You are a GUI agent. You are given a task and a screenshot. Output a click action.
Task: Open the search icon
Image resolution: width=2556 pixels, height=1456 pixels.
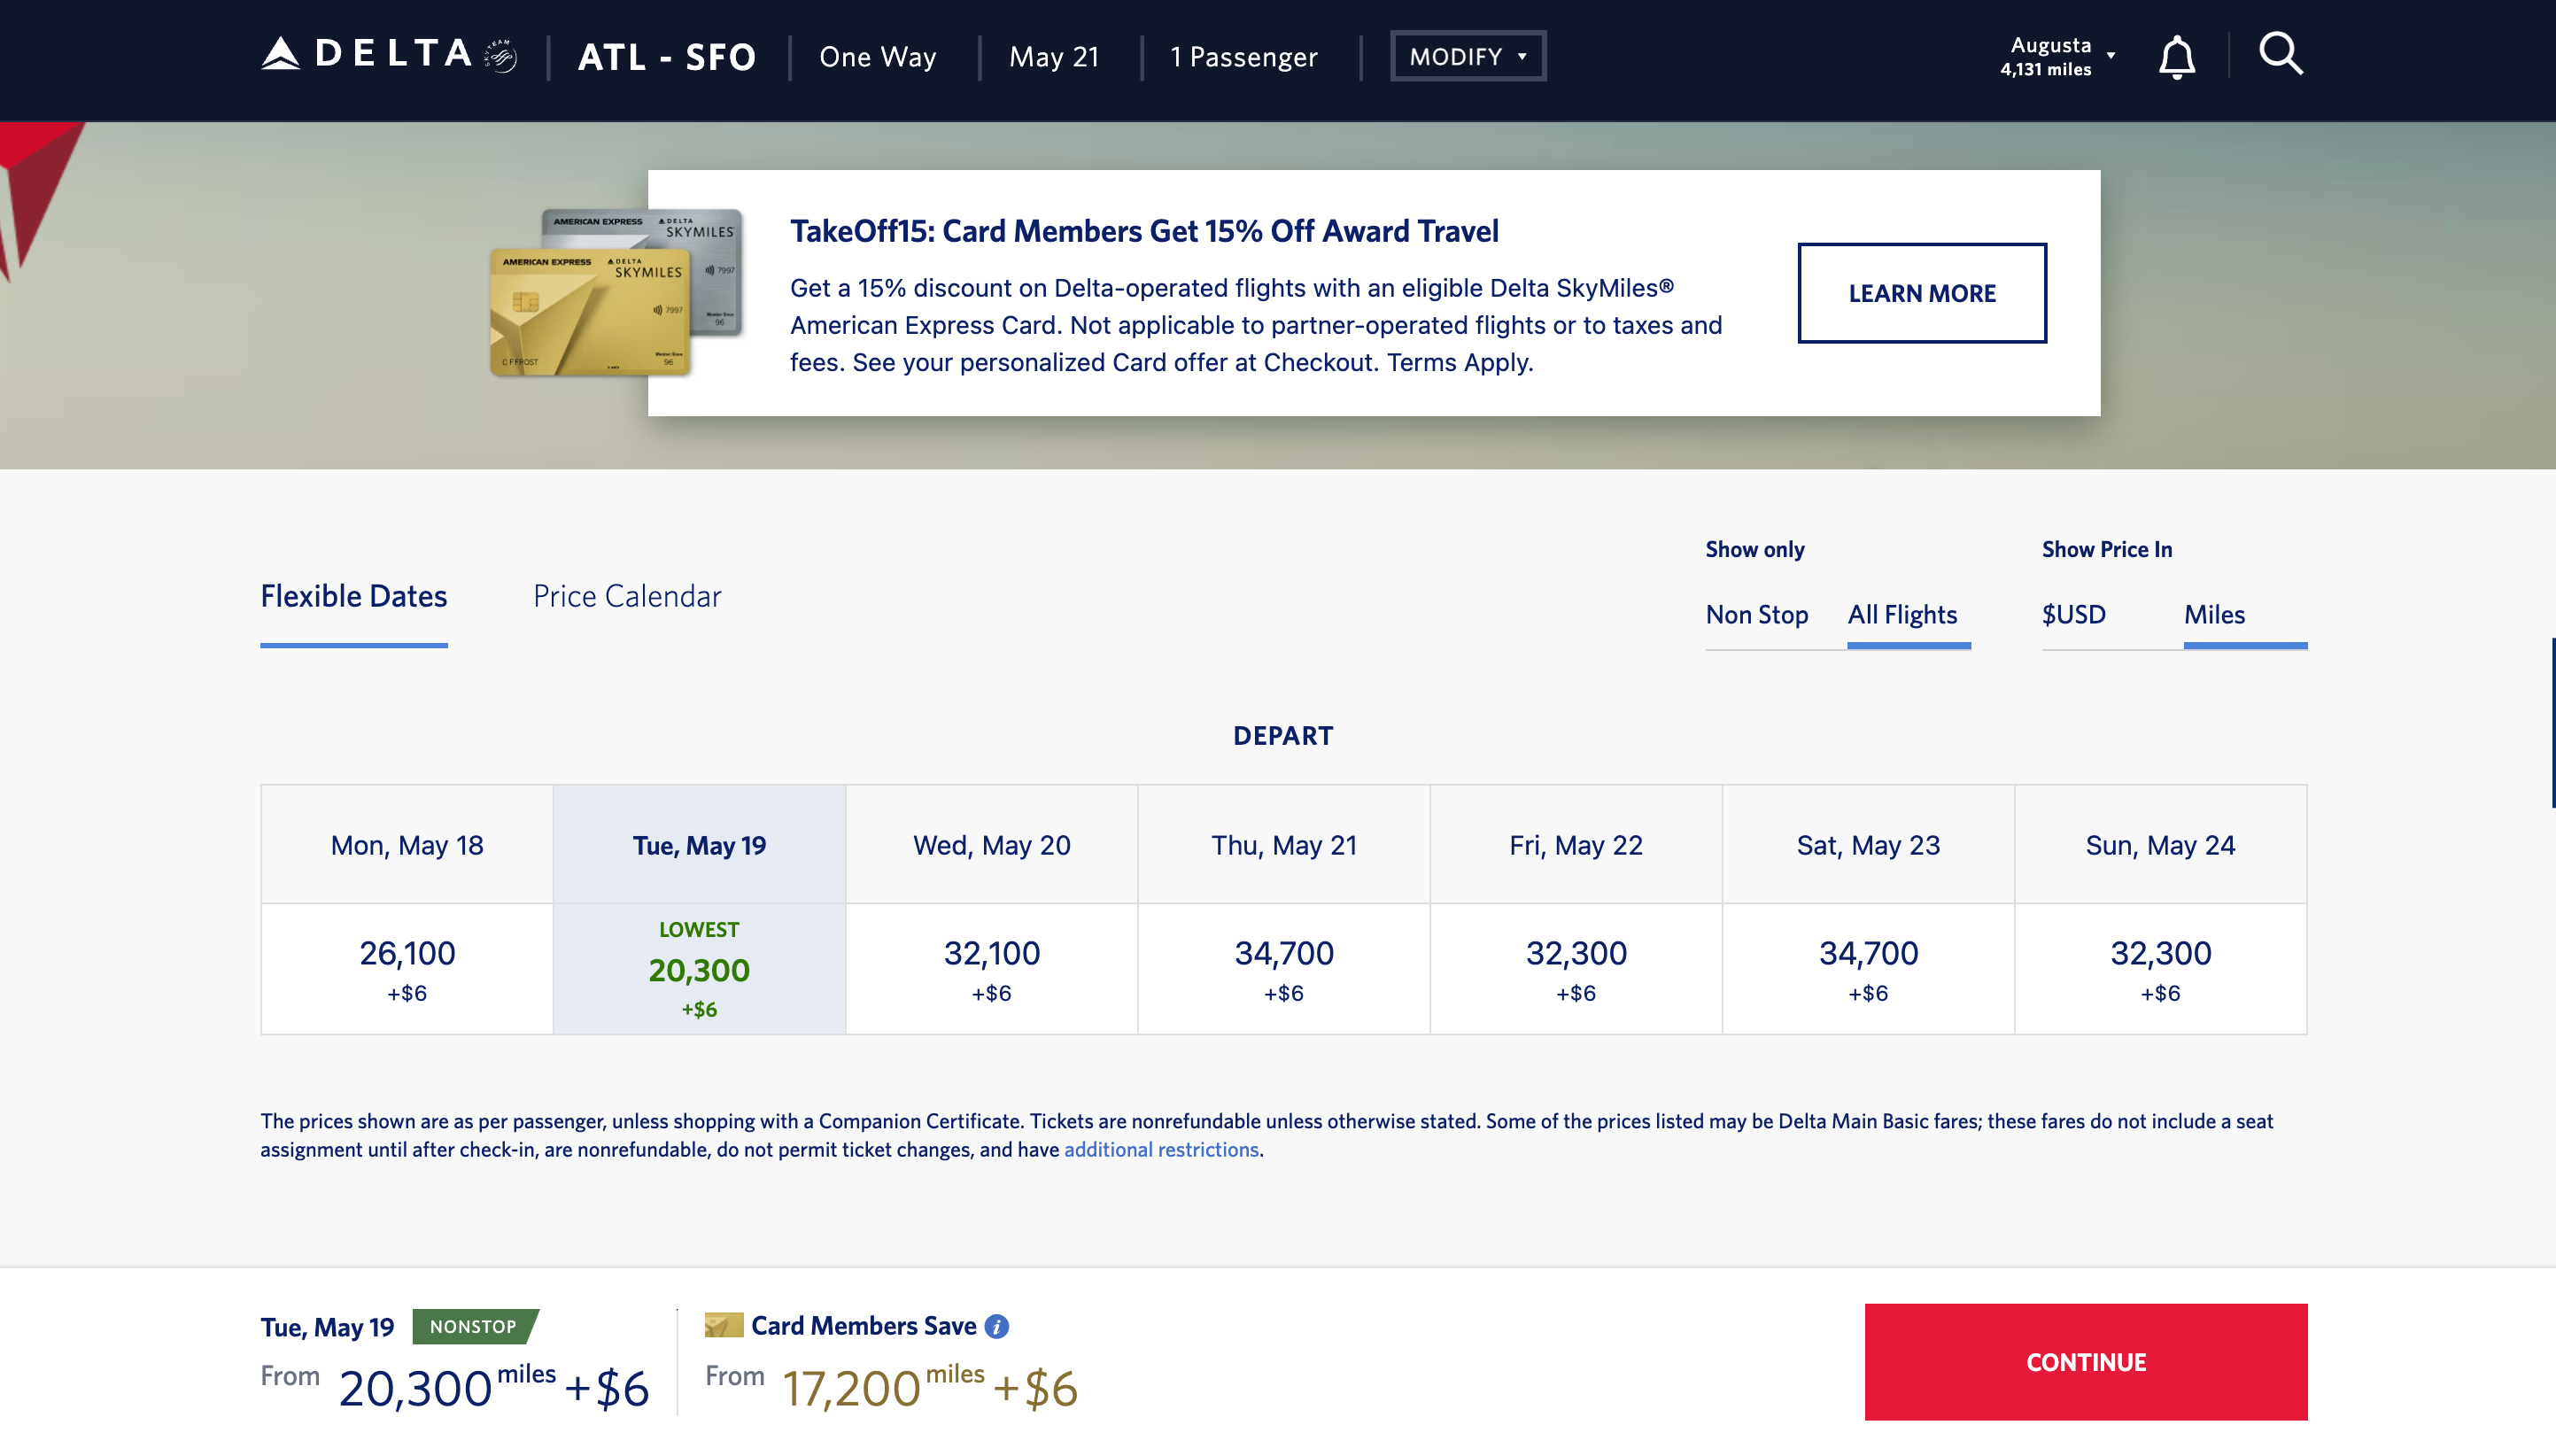(x=2283, y=55)
